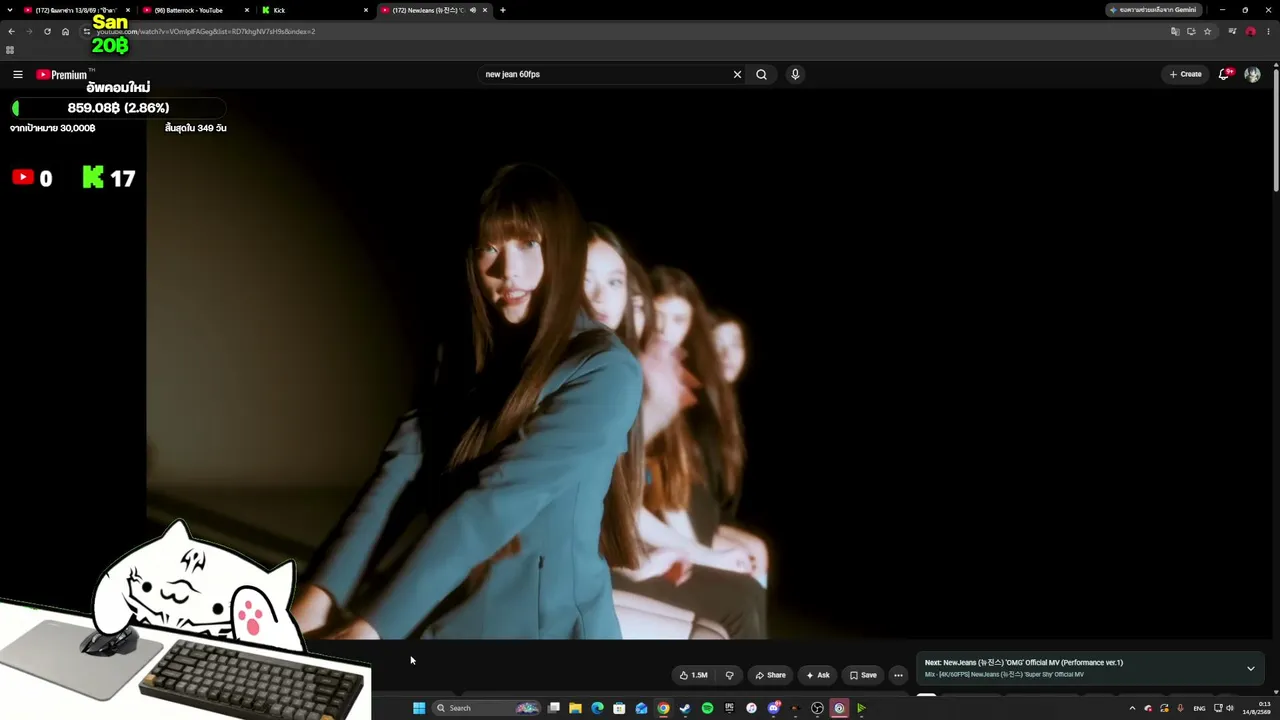Screen dimensions: 1280x720
Task: Open YouTube notifications bell
Action: (1224, 74)
